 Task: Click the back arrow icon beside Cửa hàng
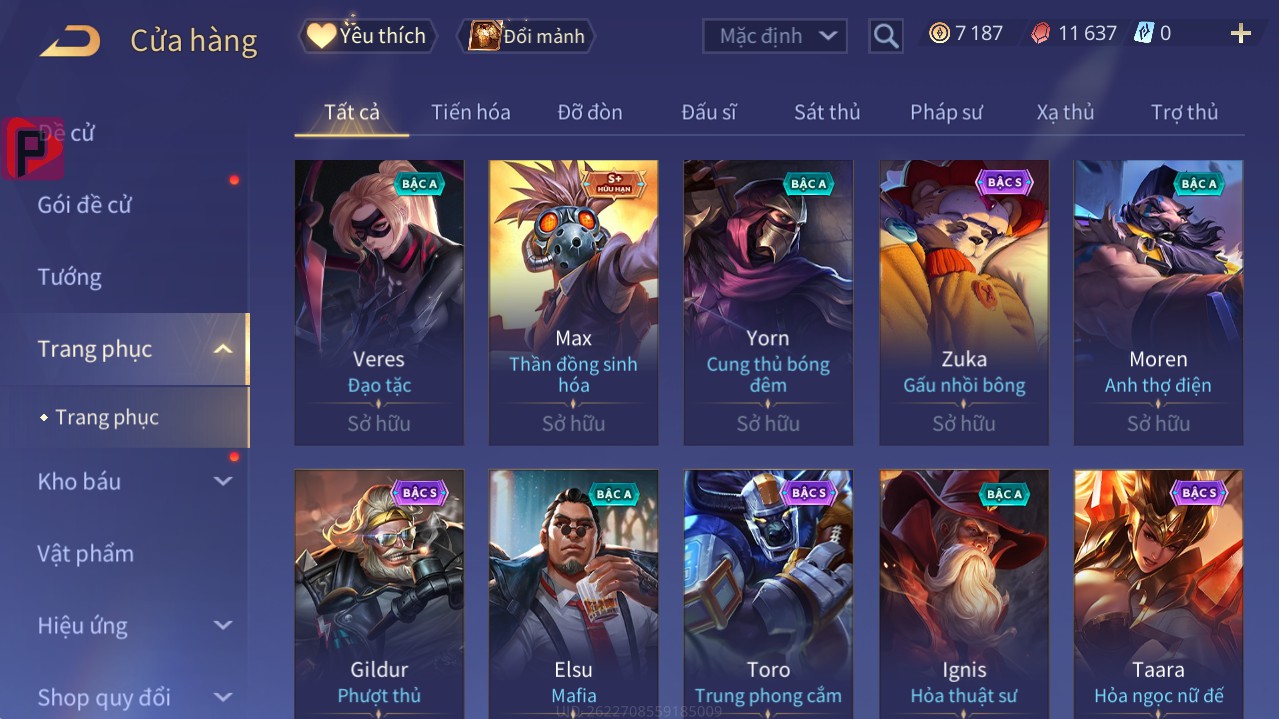coord(69,41)
